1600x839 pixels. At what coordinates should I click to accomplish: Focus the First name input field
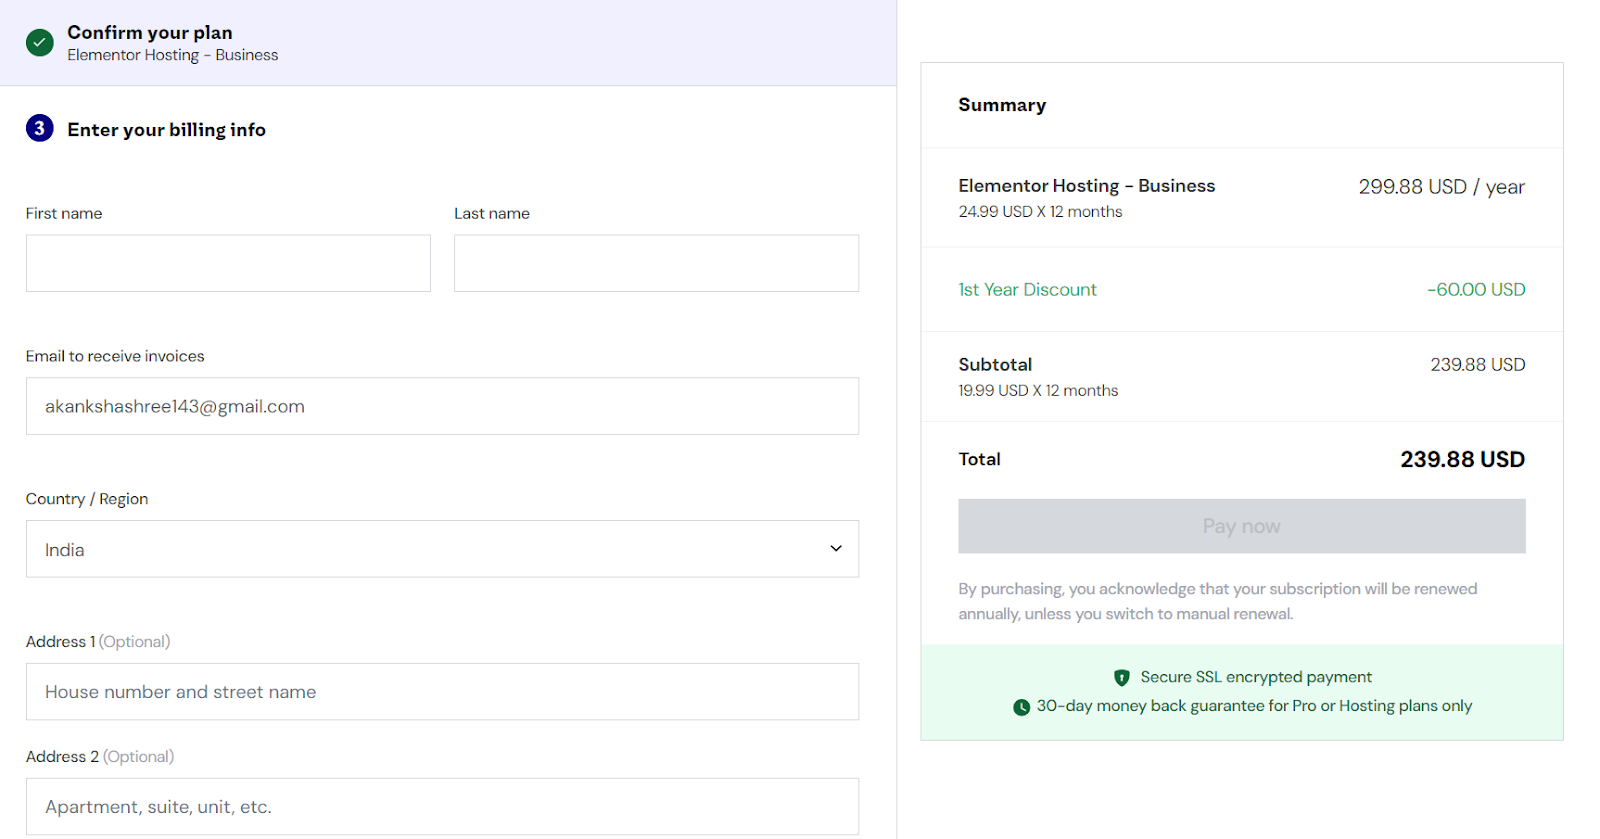[228, 263]
